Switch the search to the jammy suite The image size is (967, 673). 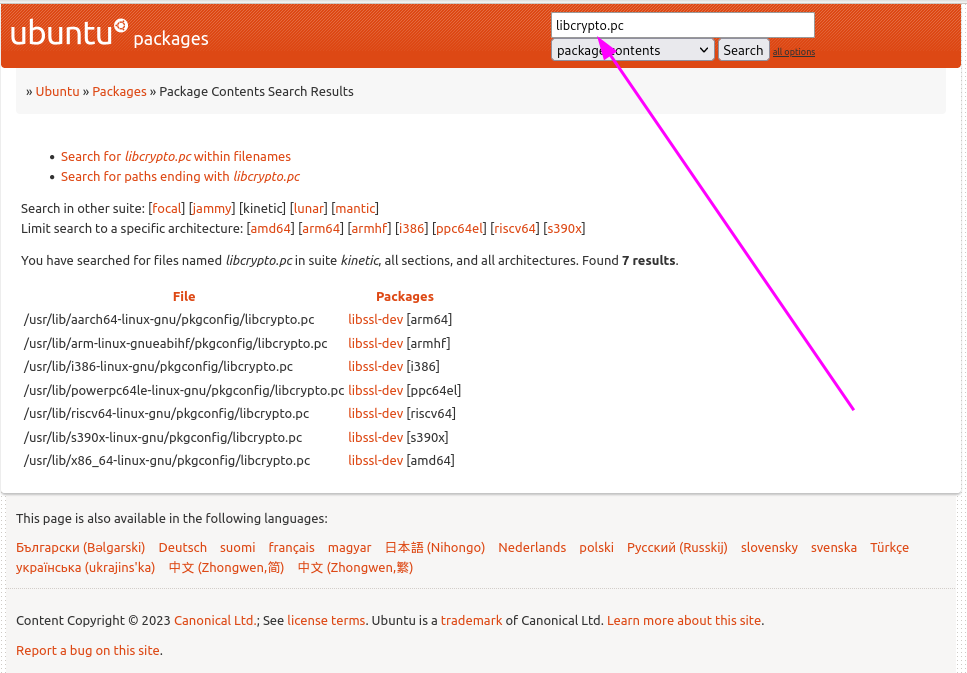coord(212,208)
